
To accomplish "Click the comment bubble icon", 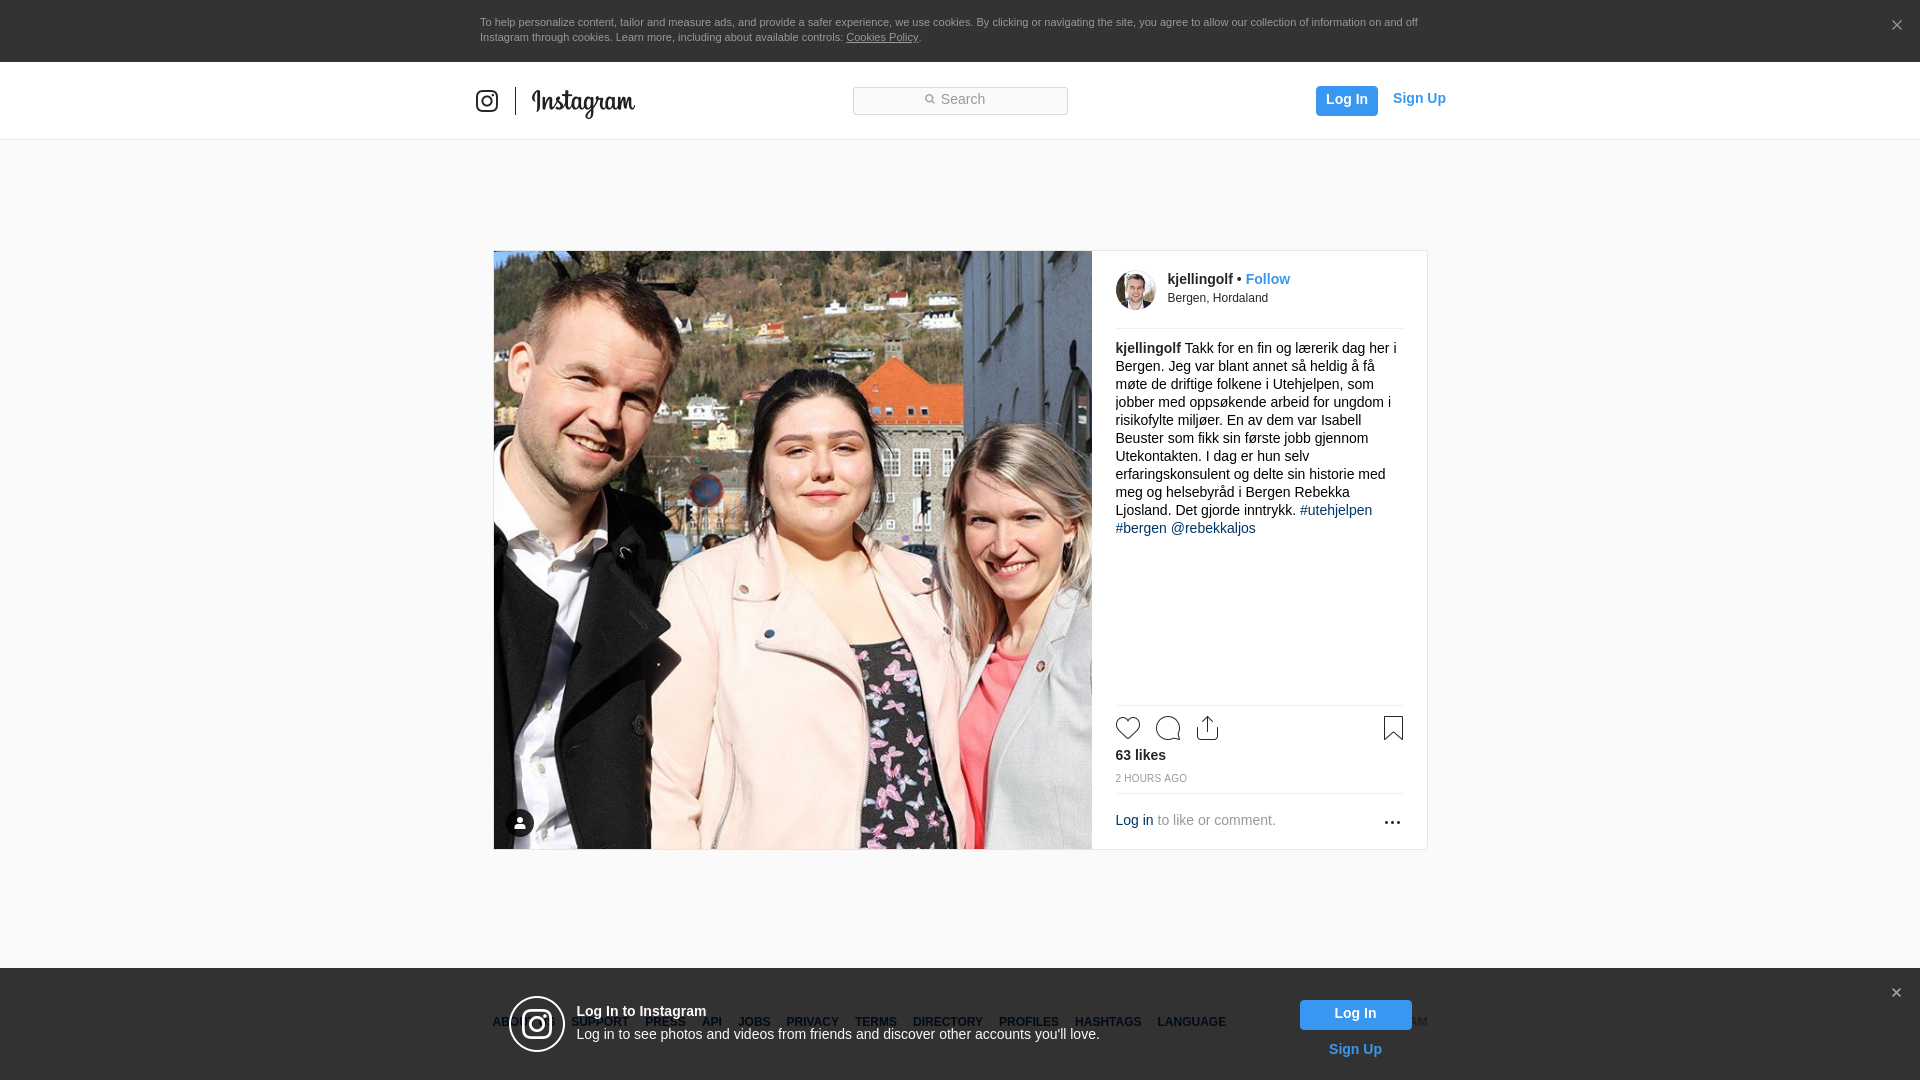I will click(x=1168, y=728).
